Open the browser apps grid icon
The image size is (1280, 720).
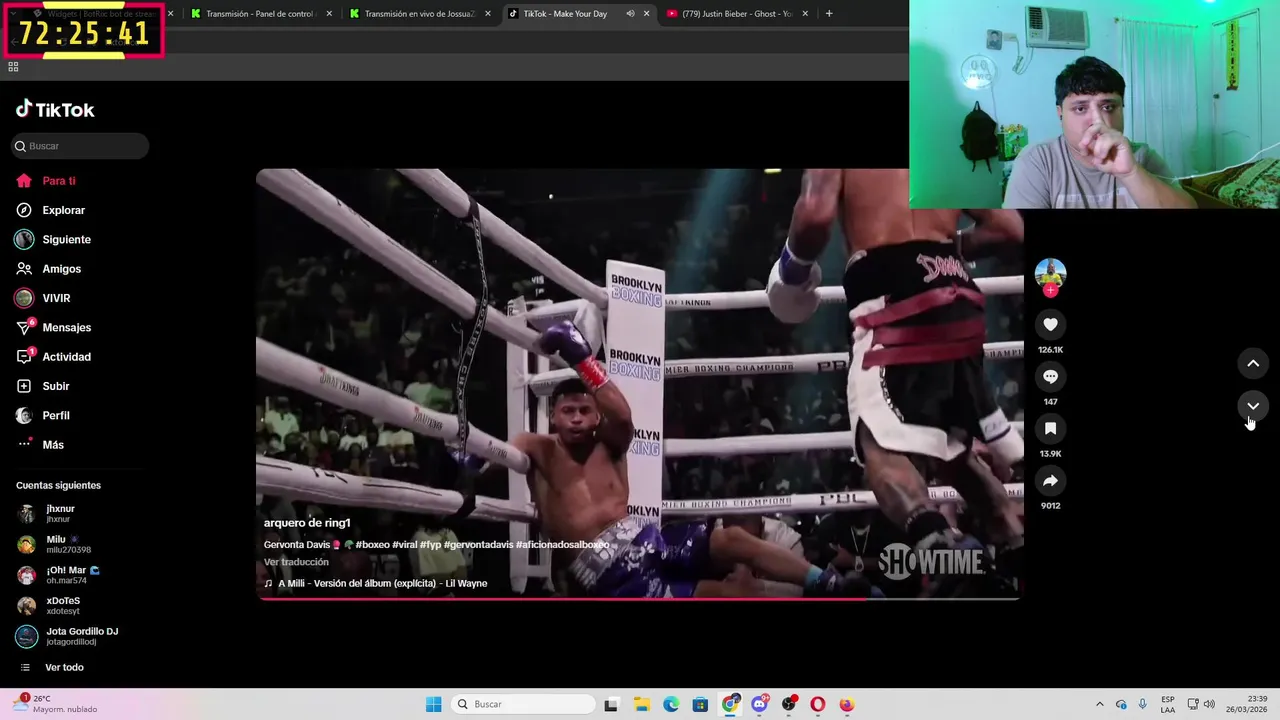tap(13, 67)
